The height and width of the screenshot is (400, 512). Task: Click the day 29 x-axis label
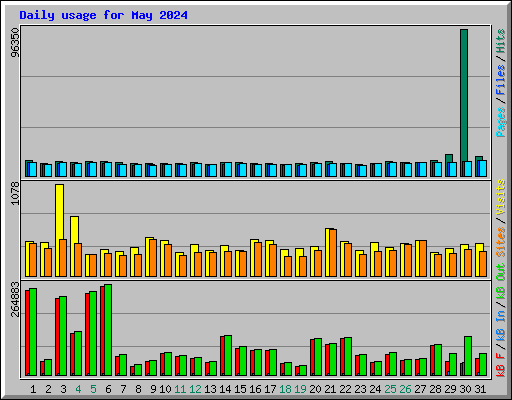(450, 389)
